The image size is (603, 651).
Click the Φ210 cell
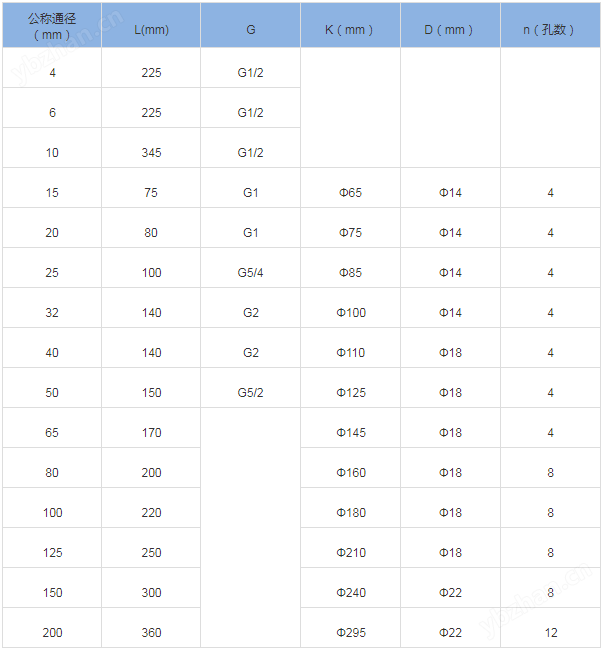[x=350, y=552]
